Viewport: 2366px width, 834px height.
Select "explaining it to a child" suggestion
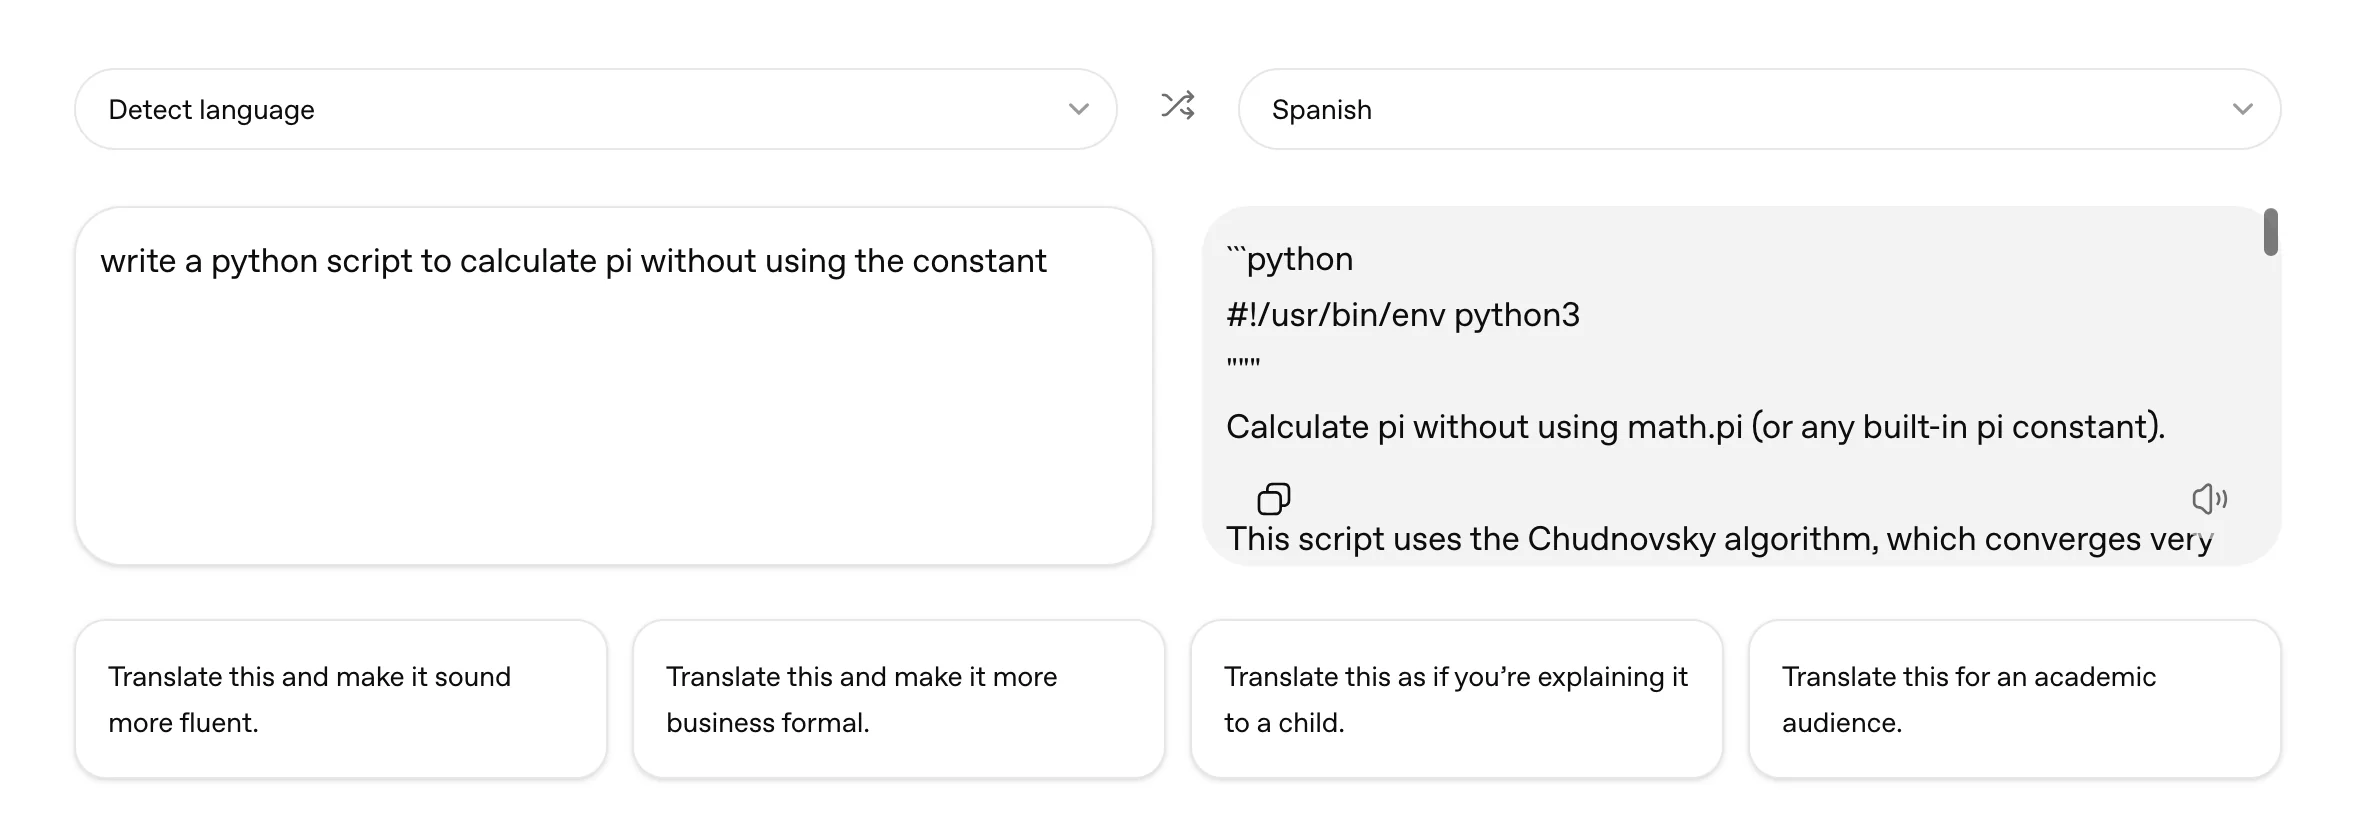[1456, 699]
